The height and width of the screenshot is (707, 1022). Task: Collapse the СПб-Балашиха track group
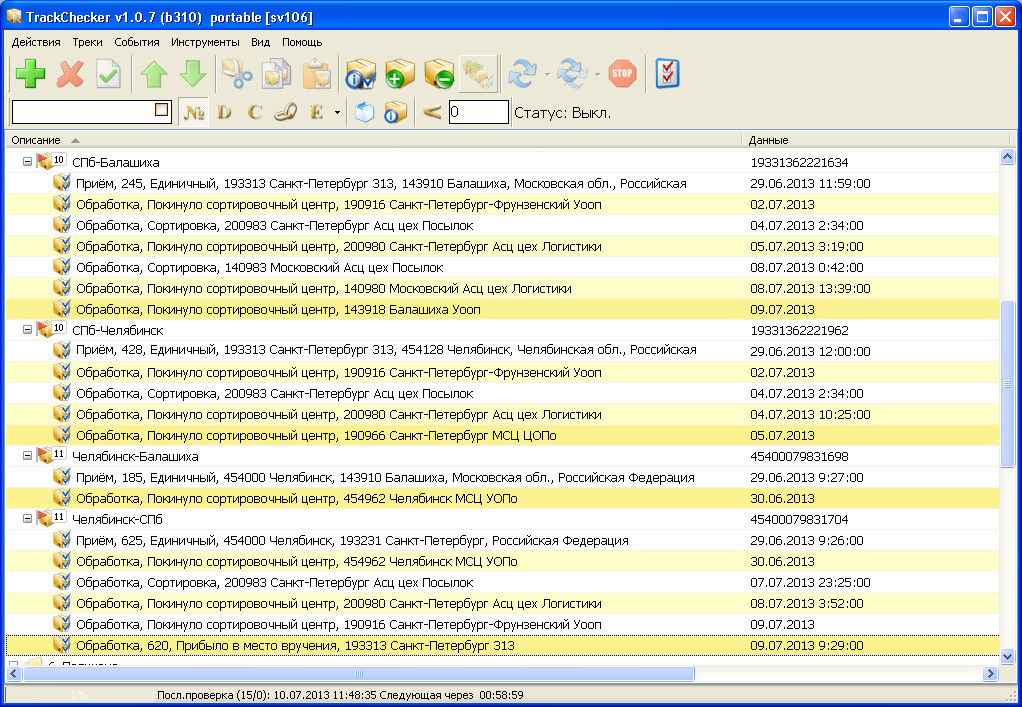coord(27,162)
